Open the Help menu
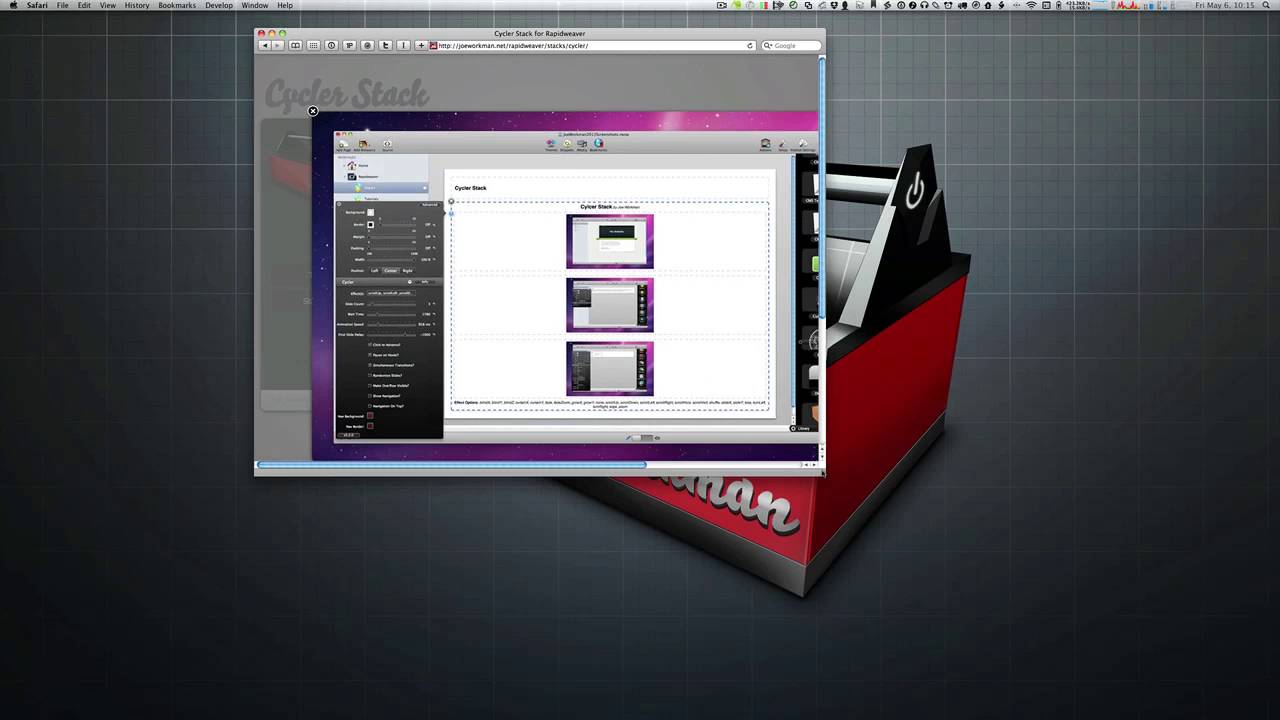Image resolution: width=1280 pixels, height=720 pixels. point(285,6)
